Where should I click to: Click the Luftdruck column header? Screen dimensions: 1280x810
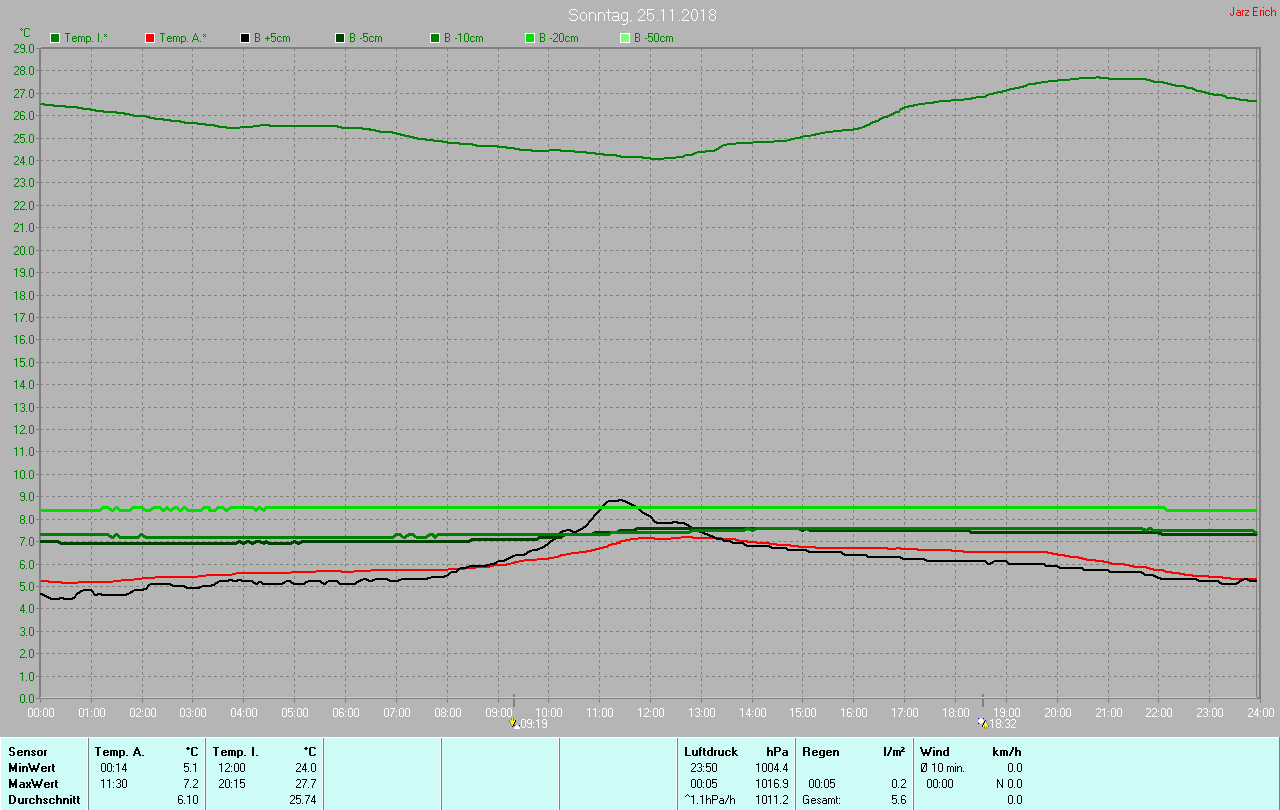point(711,752)
